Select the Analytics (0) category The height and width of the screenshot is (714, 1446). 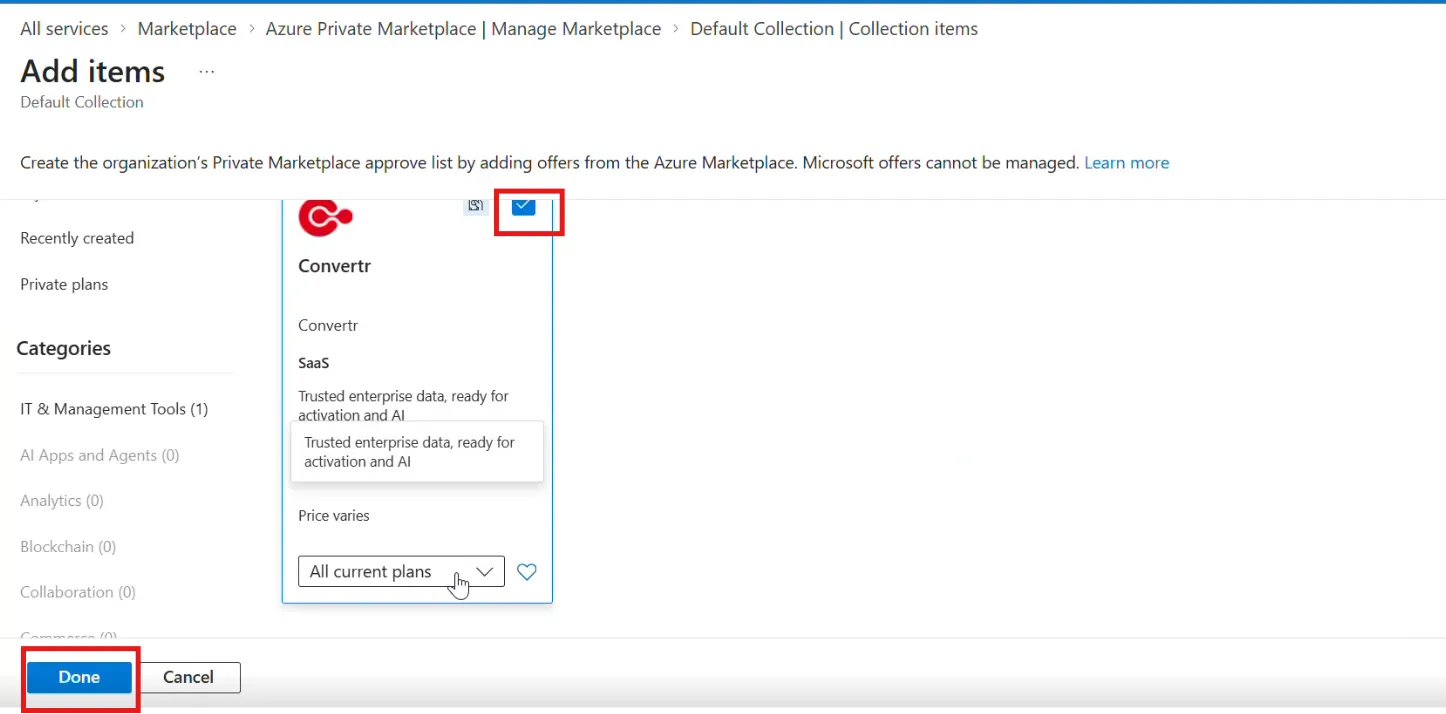point(62,500)
